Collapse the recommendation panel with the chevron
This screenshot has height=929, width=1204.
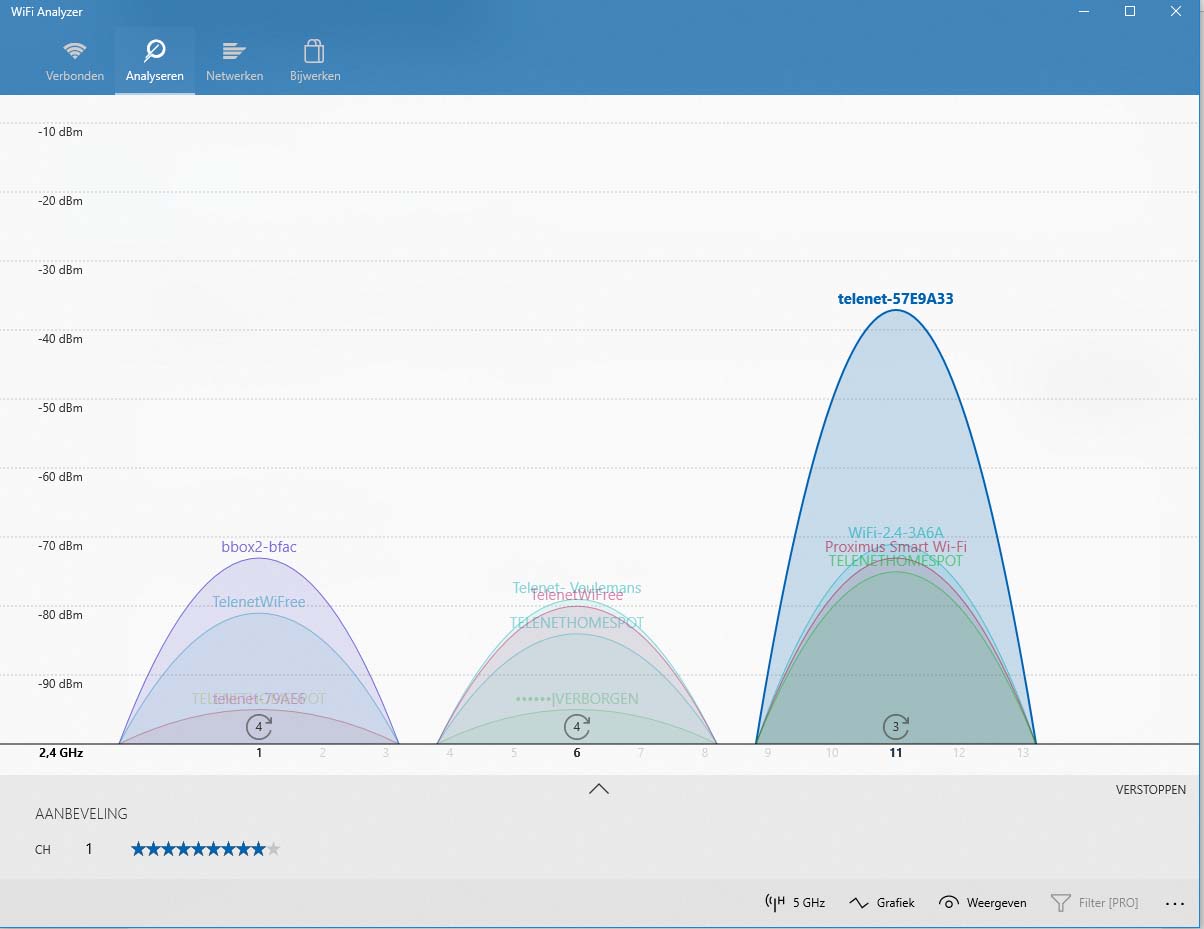pyautogui.click(x=599, y=788)
